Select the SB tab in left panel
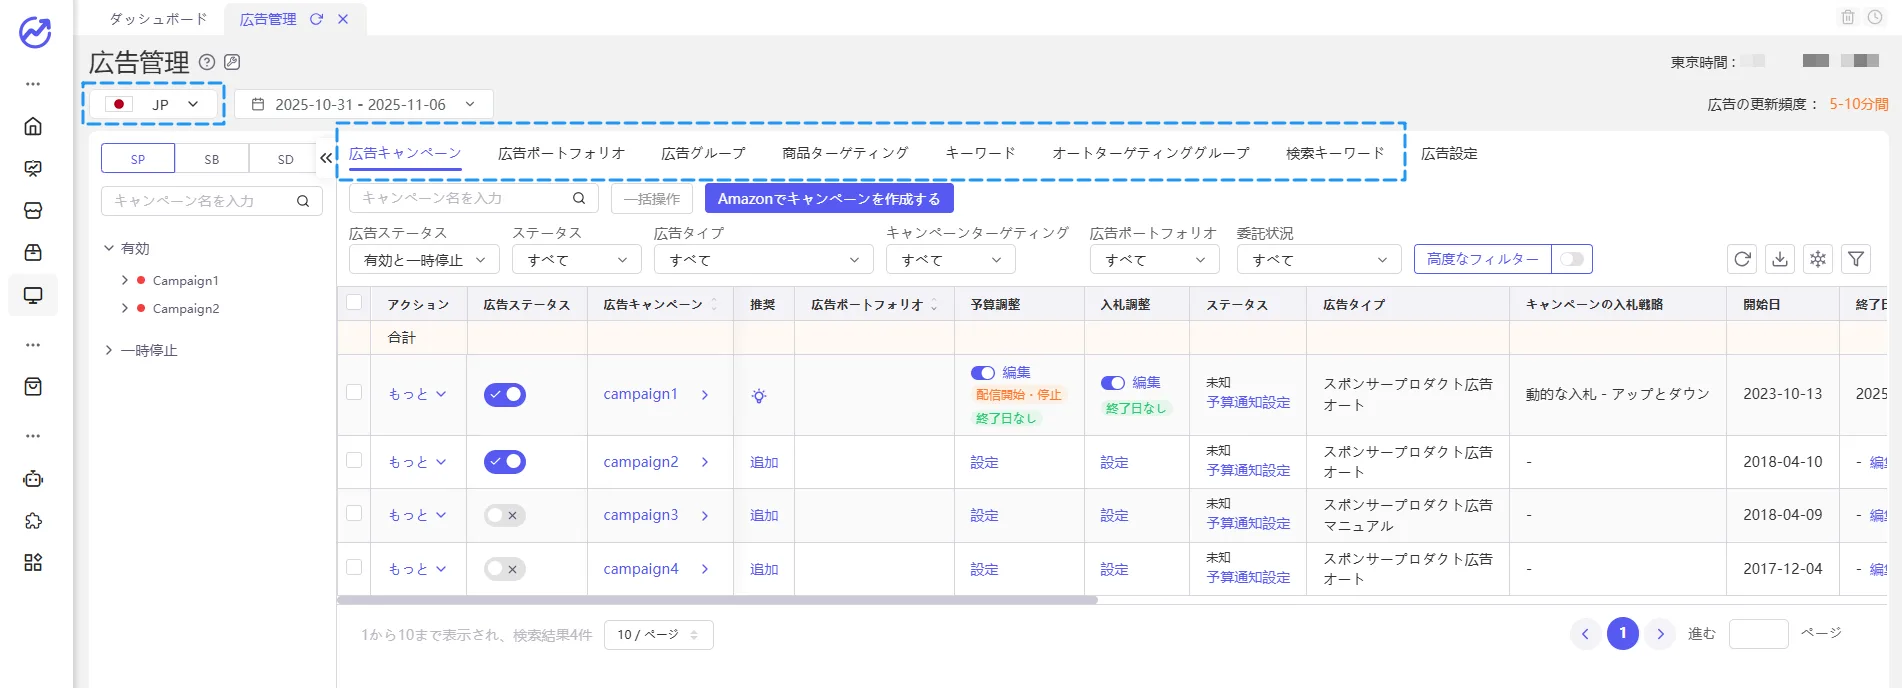Image resolution: width=1902 pixels, height=688 pixels. [212, 159]
